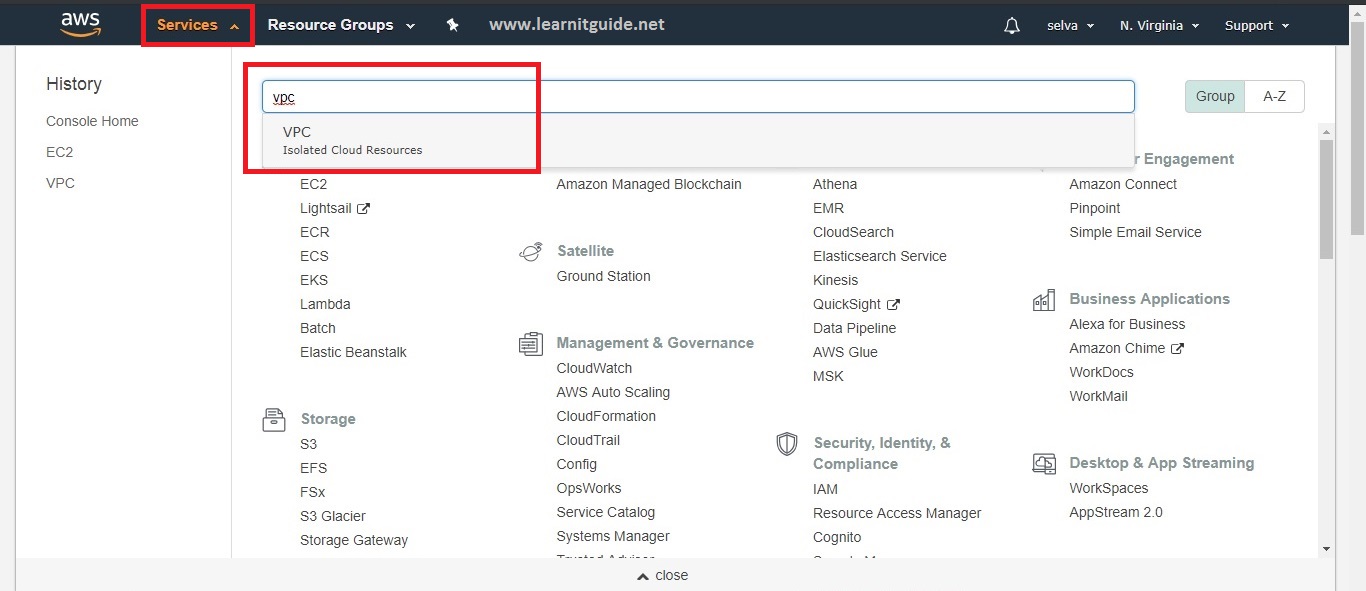Click the Satellite category icon
1366x591 pixels.
tap(530, 251)
